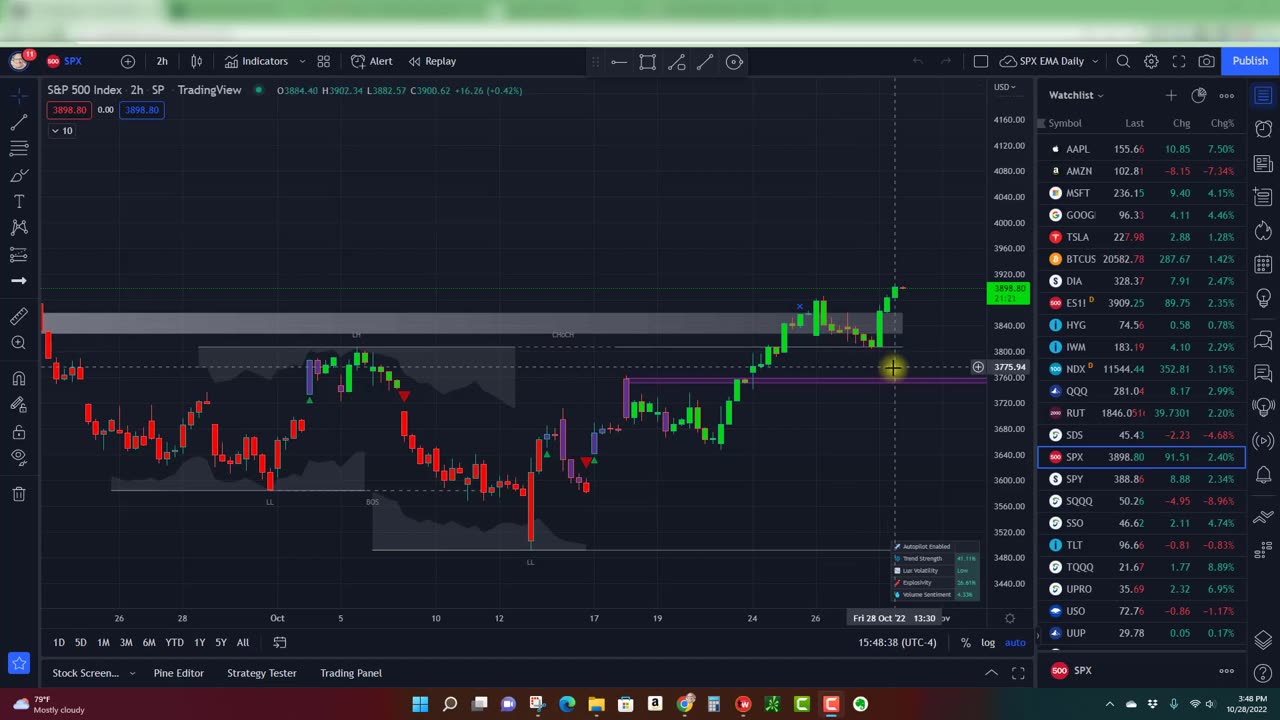This screenshot has width=1280, height=720.
Task: Open the brush drawing tools
Action: 18,175
